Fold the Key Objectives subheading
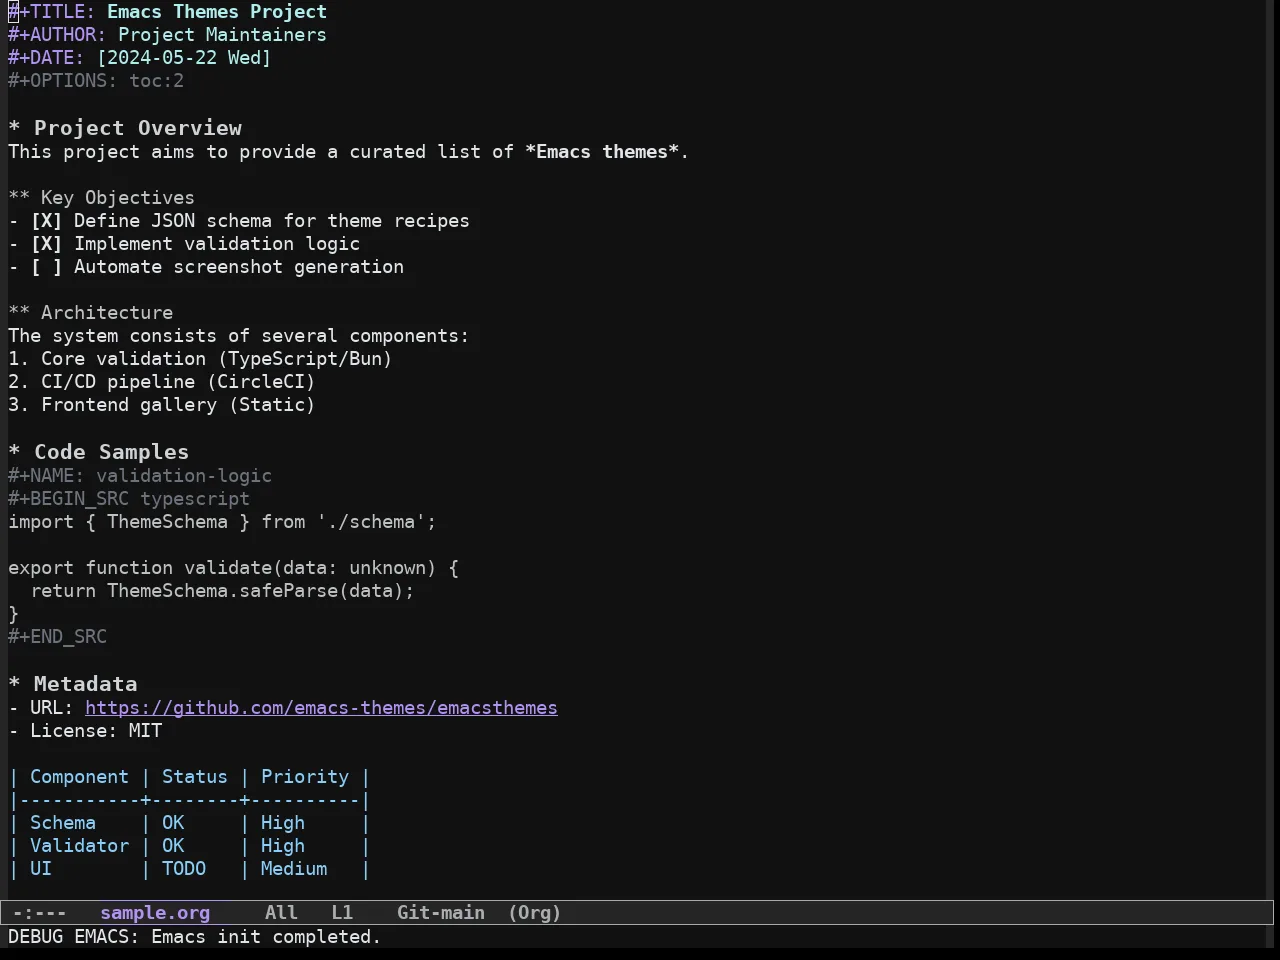 (x=101, y=198)
